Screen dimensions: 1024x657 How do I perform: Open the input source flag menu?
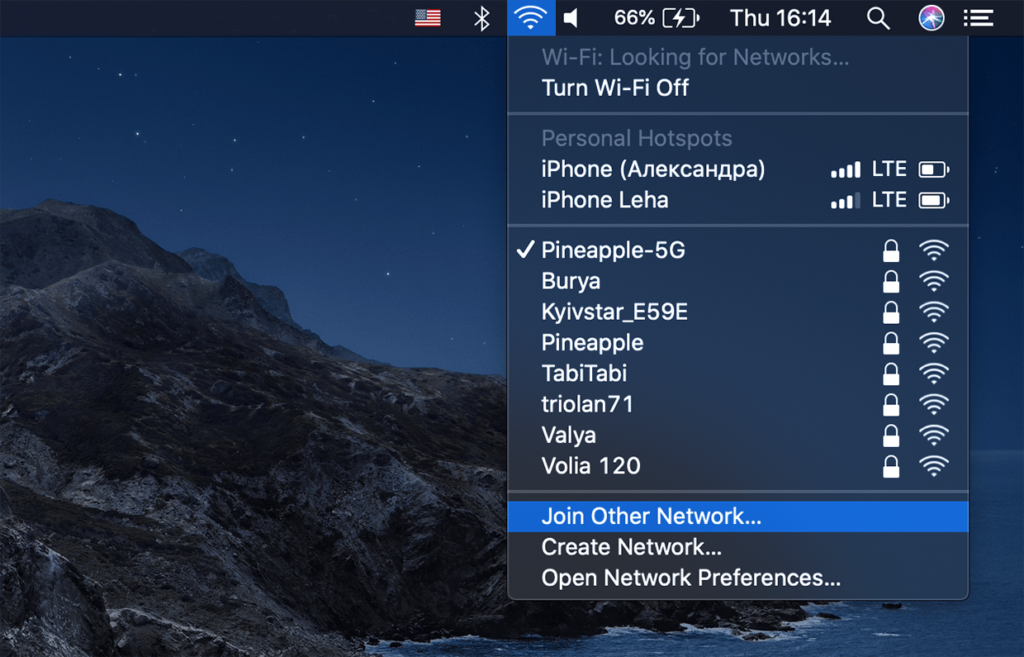pos(427,17)
